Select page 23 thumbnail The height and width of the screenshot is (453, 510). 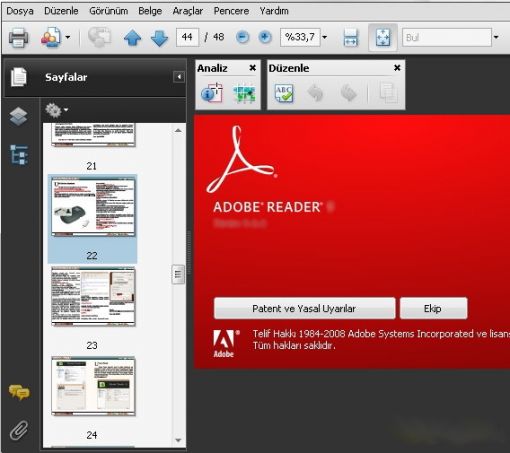click(x=93, y=297)
